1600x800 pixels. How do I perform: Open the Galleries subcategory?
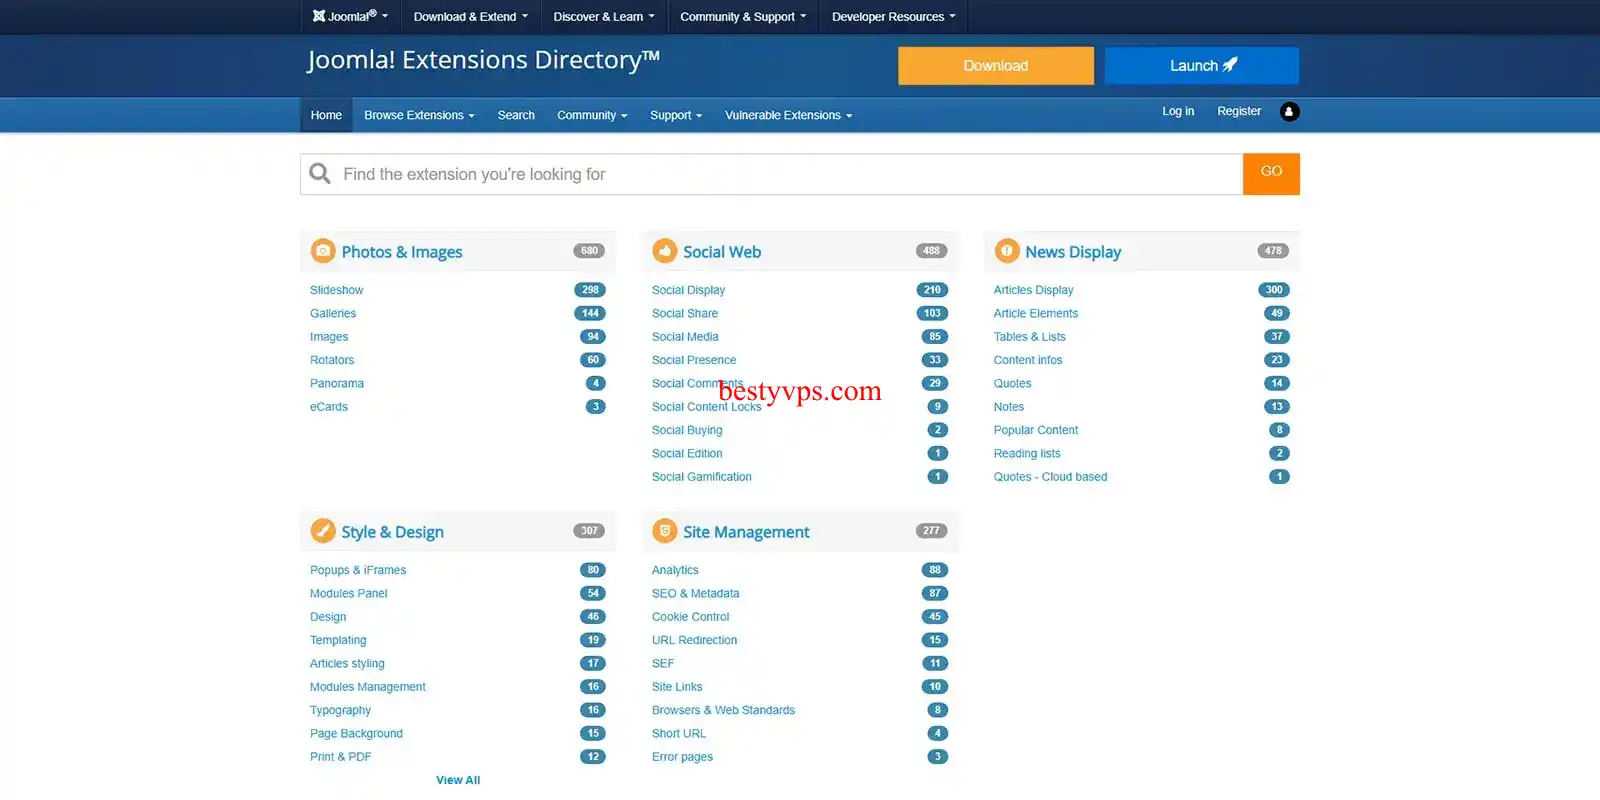333,313
